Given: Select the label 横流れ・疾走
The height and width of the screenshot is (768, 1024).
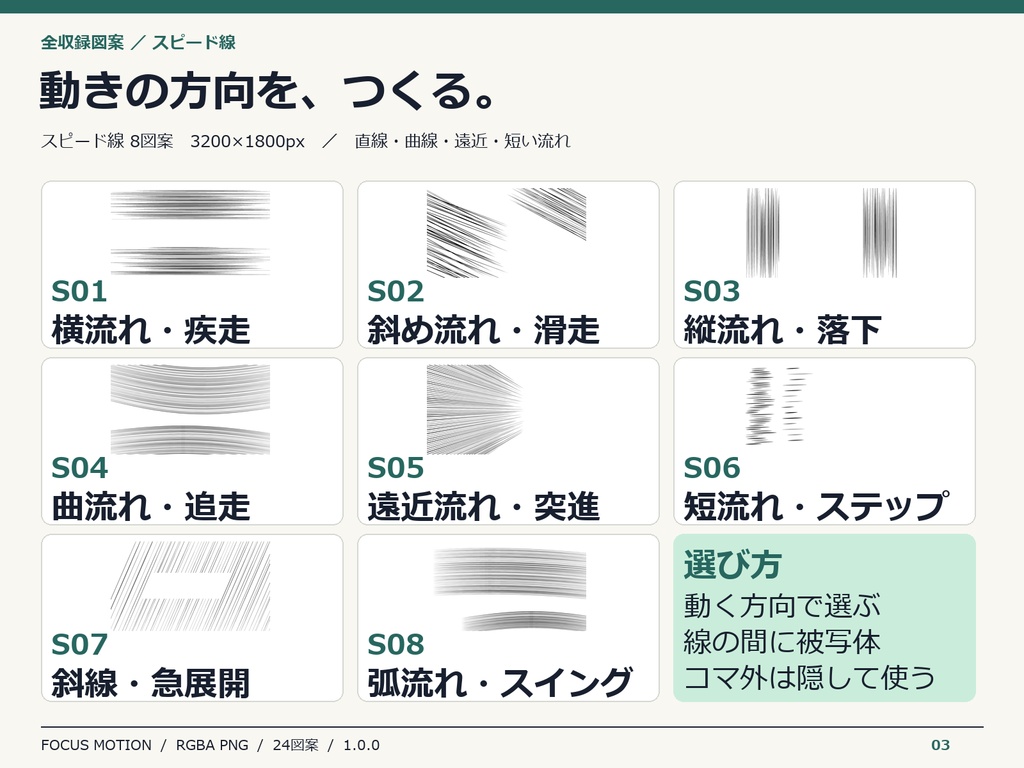Looking at the screenshot, I should tap(151, 330).
